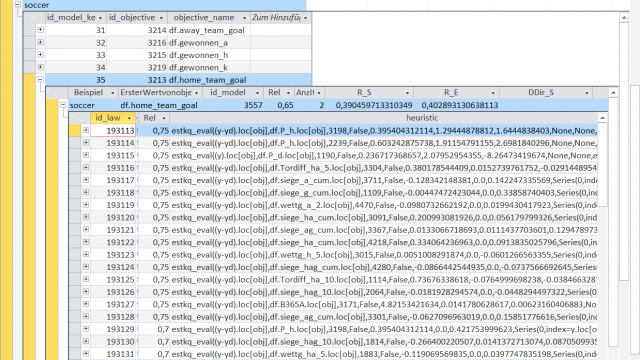Expand the subdatasheet for model row 31
The width and height of the screenshot is (640, 360).
40,30
